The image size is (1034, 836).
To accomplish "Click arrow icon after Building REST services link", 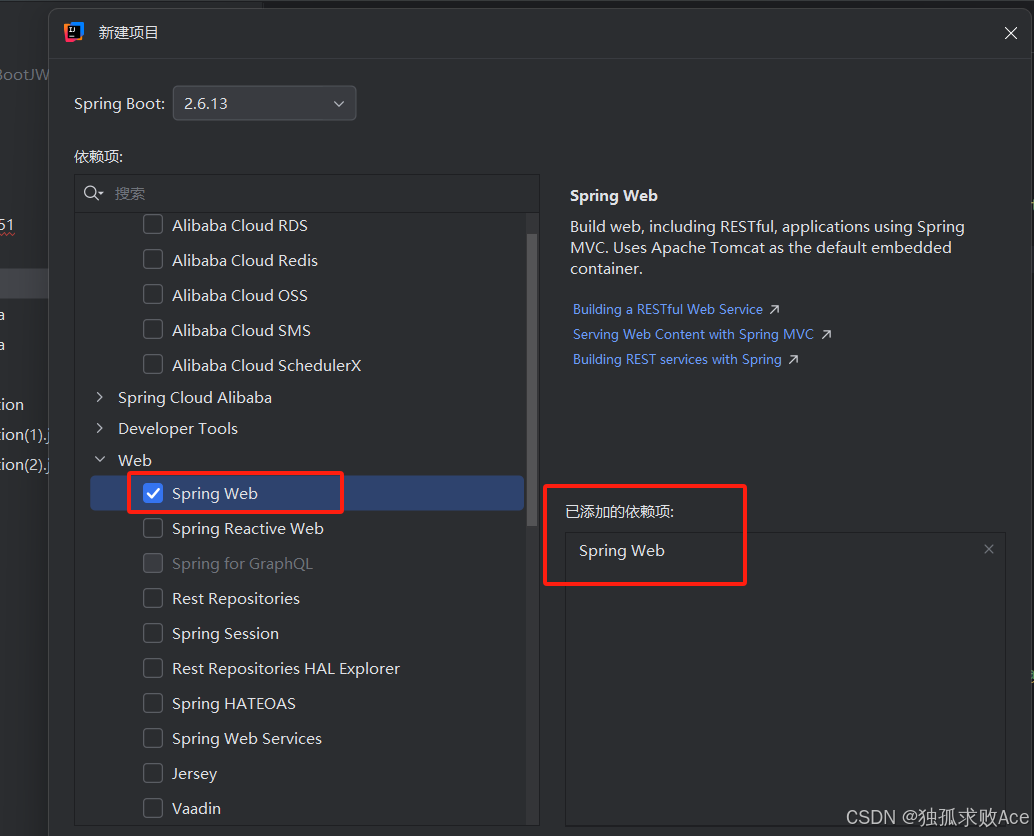I will [x=794, y=359].
